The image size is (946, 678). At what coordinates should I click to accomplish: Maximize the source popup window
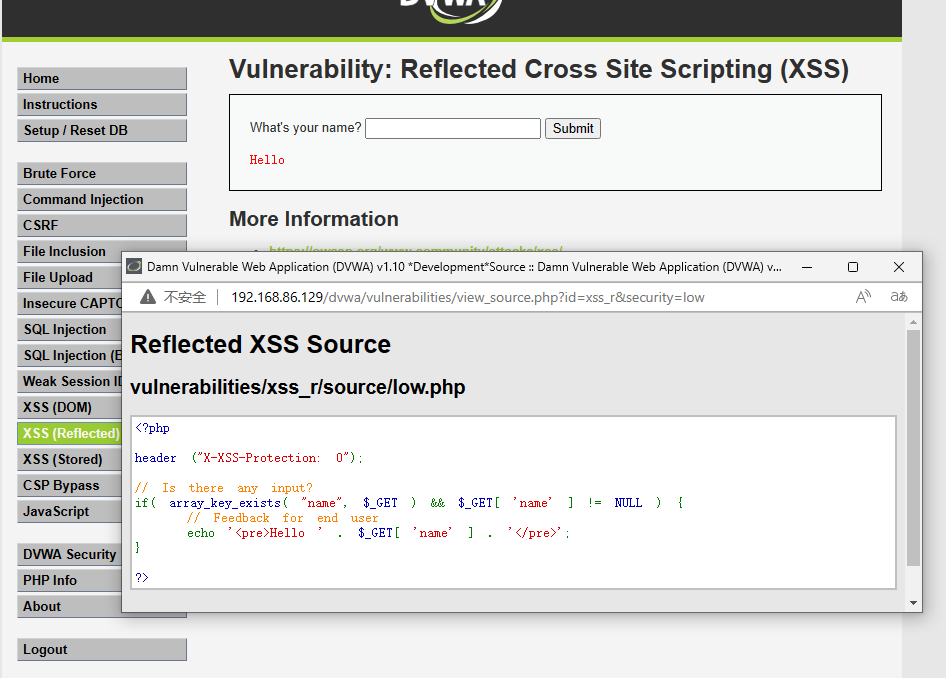(852, 267)
